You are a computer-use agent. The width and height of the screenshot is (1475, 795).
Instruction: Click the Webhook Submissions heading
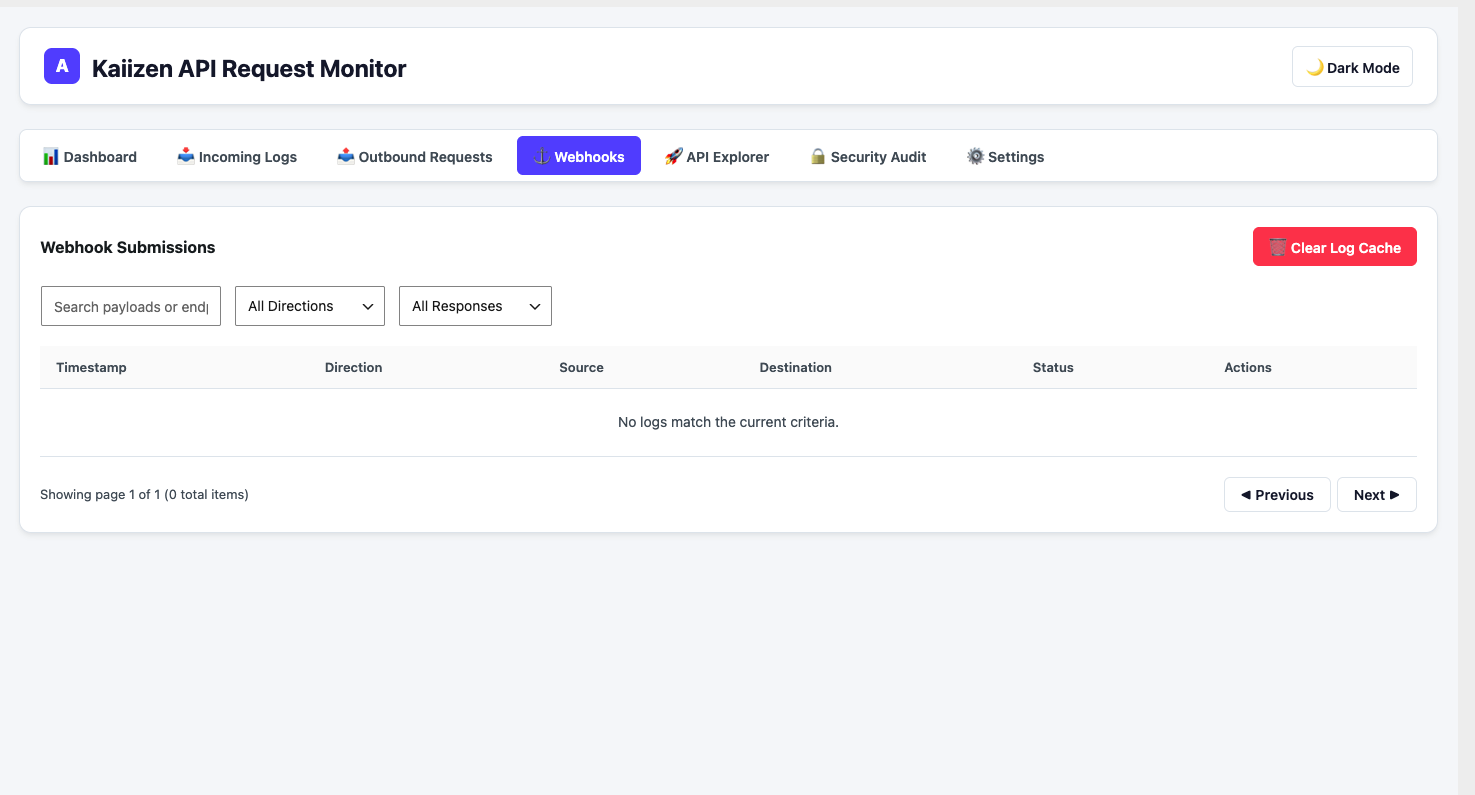click(x=128, y=247)
